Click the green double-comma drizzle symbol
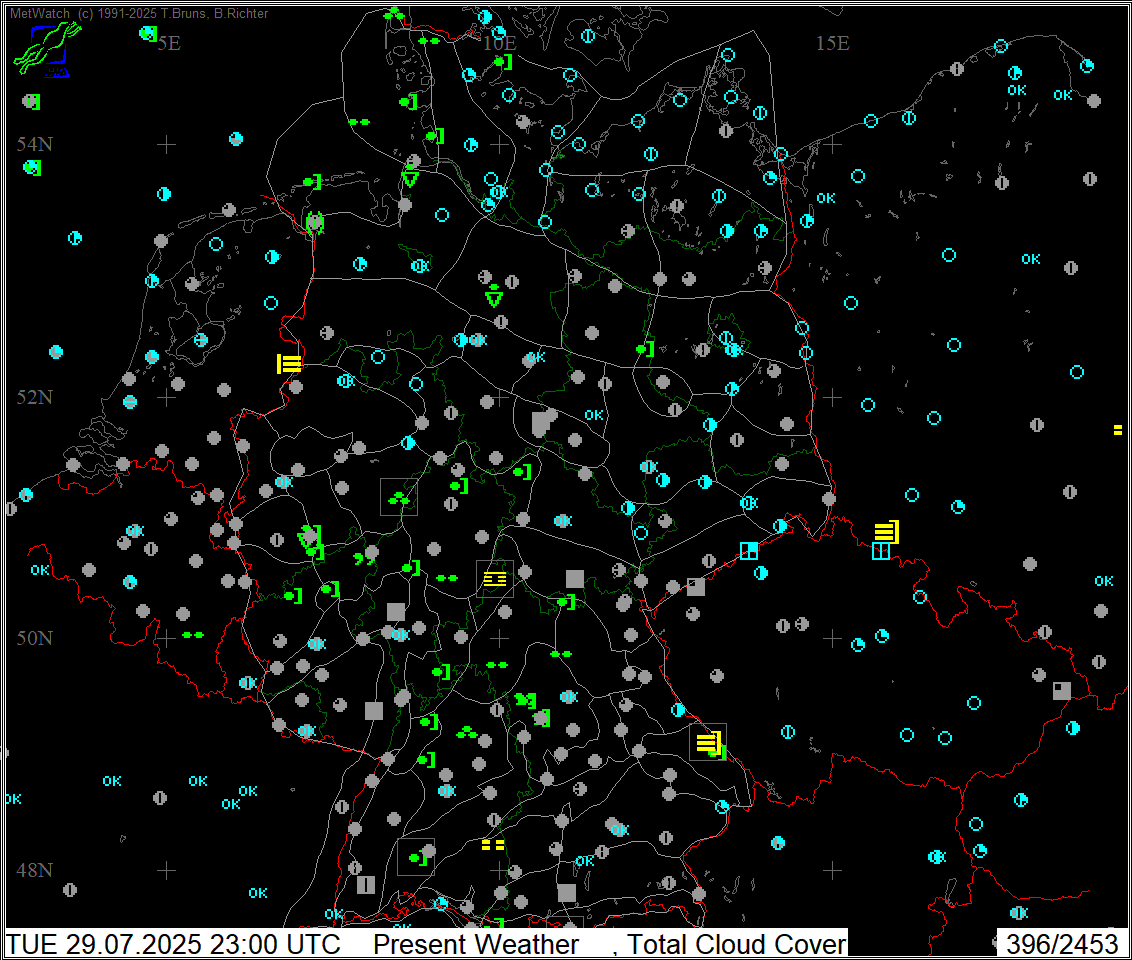The width and height of the screenshot is (1132, 960). [x=365, y=559]
